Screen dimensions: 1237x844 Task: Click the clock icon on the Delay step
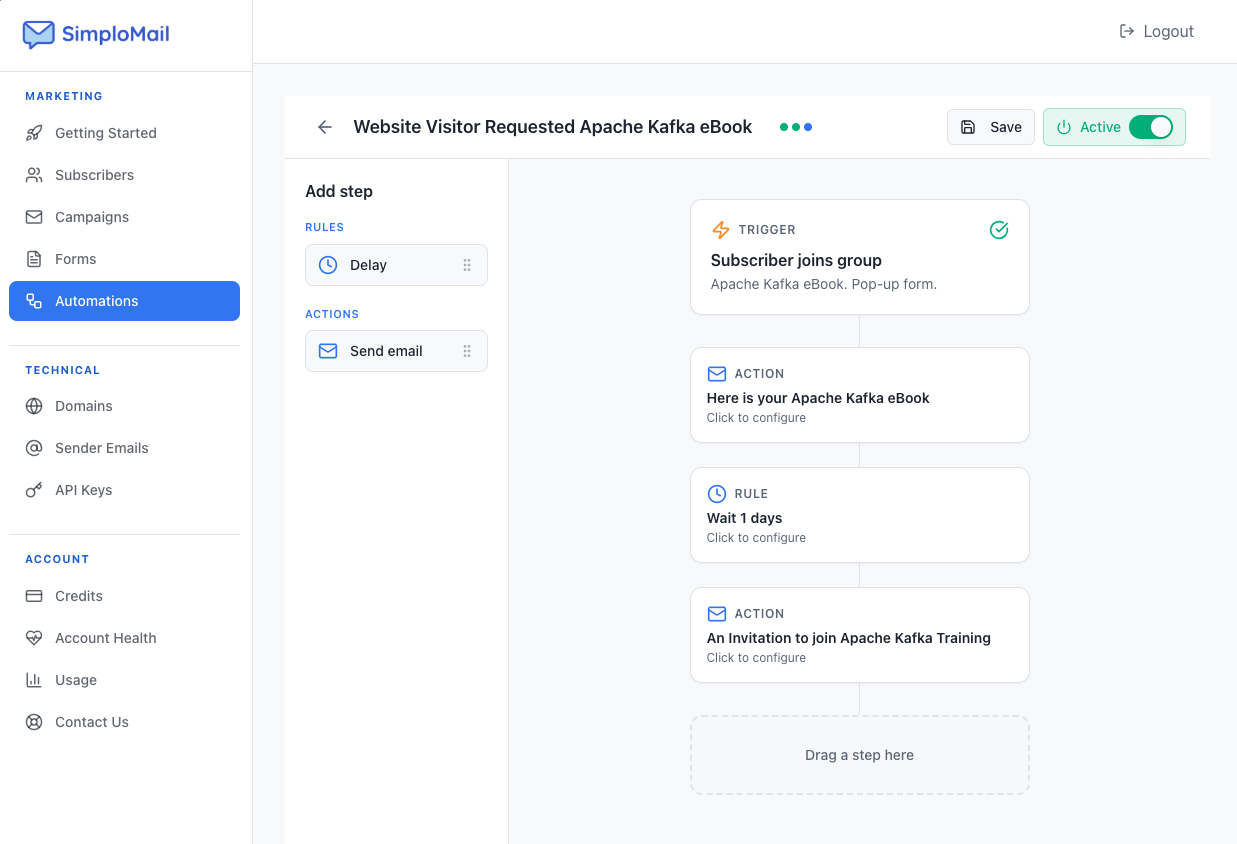328,265
